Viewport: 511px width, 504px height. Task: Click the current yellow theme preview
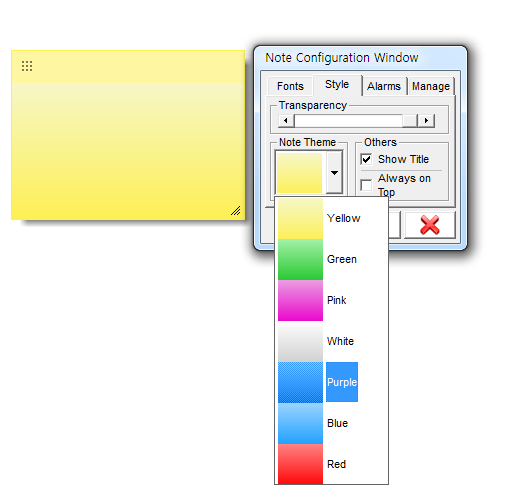coord(299,173)
